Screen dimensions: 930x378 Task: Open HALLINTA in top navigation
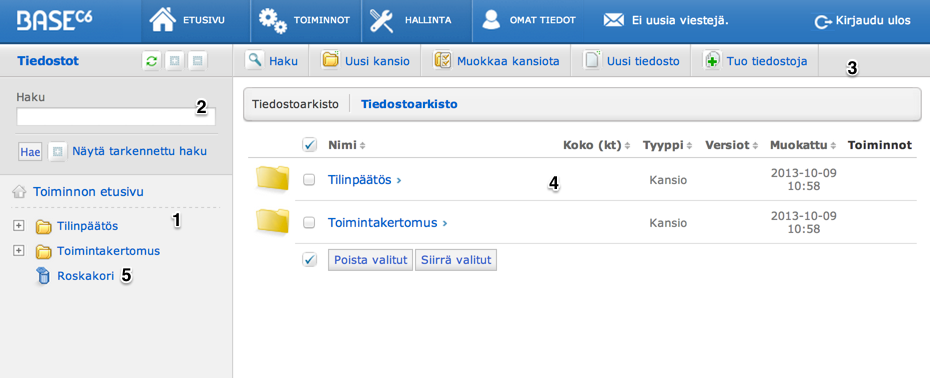tap(428, 20)
